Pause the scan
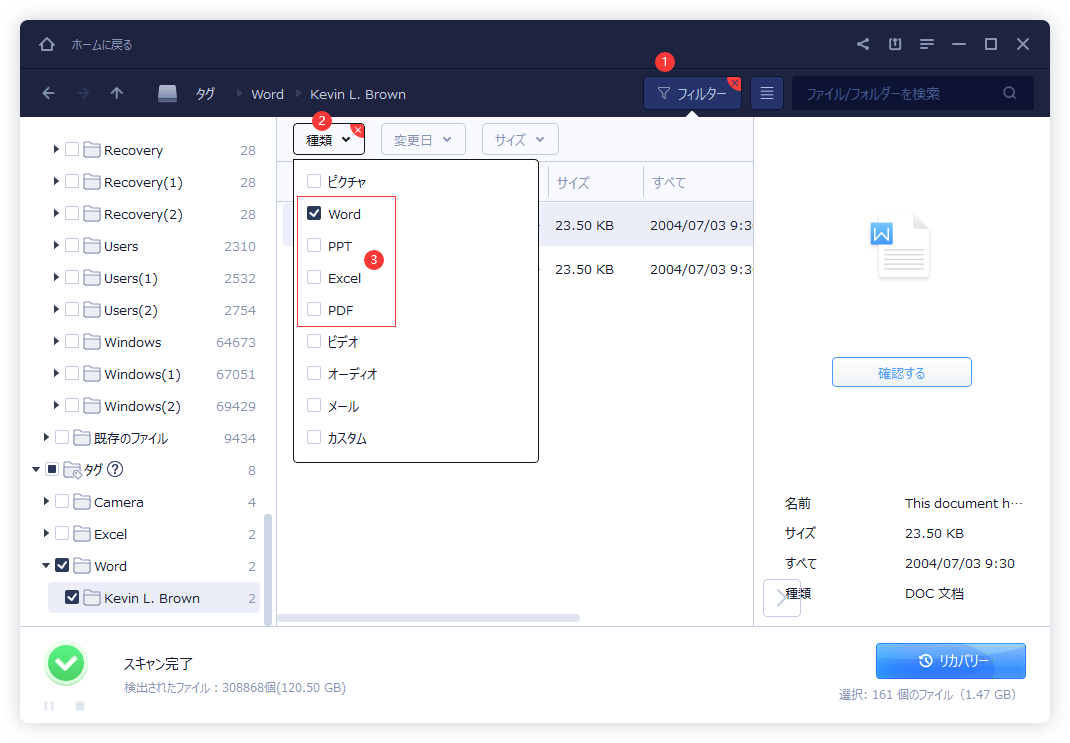1070x743 pixels. tap(49, 705)
